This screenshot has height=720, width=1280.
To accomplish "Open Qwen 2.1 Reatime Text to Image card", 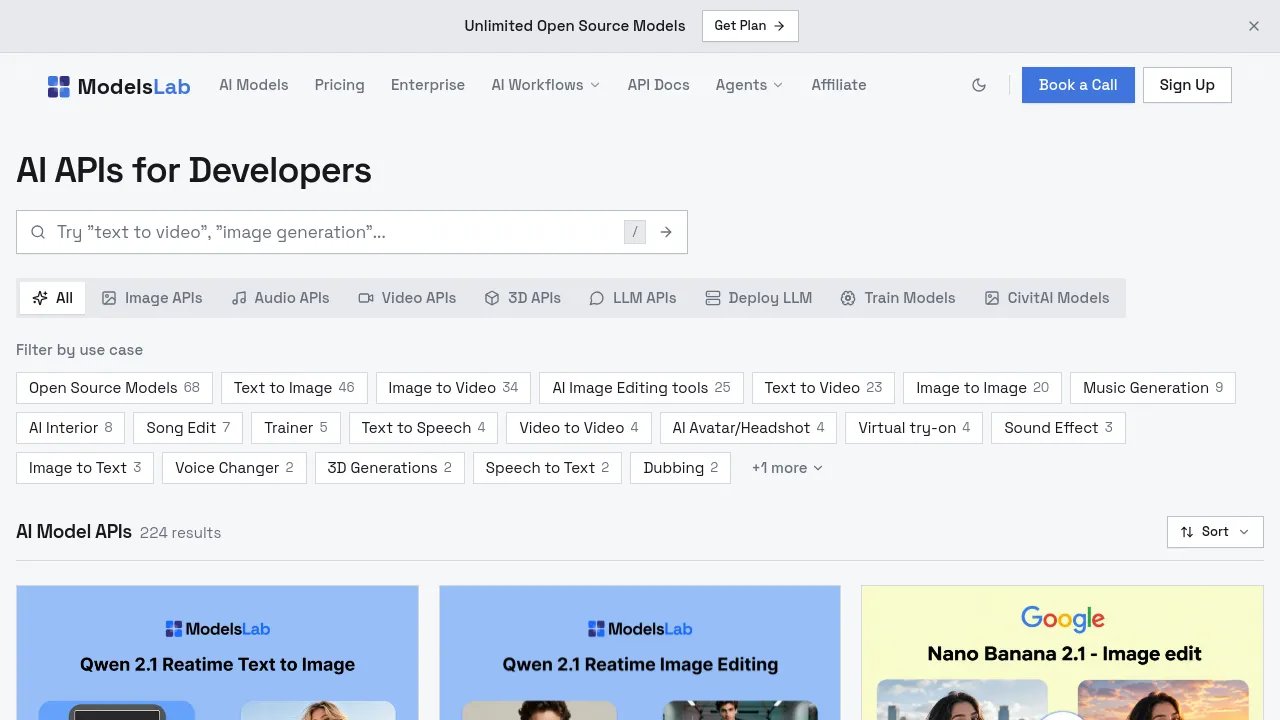I will point(217,653).
